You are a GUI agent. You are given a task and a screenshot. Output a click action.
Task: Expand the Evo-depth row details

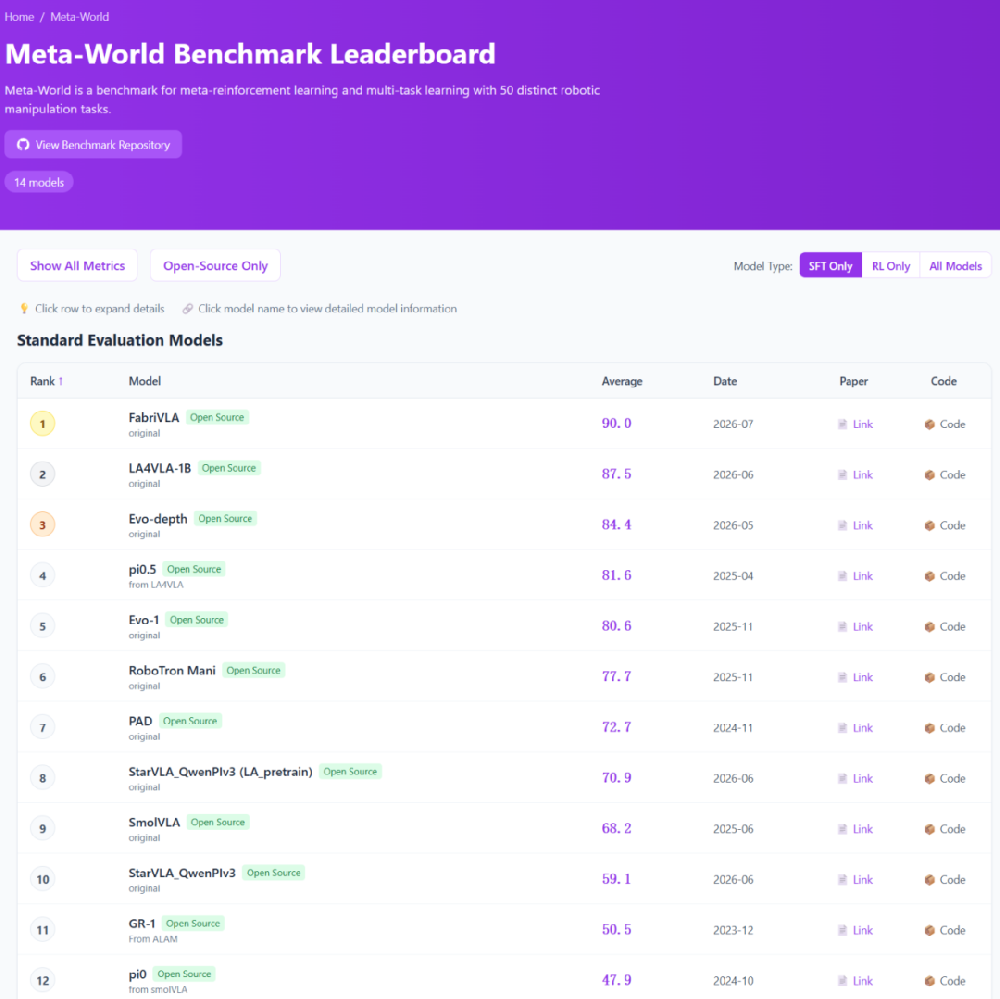pyautogui.click(x=504, y=525)
